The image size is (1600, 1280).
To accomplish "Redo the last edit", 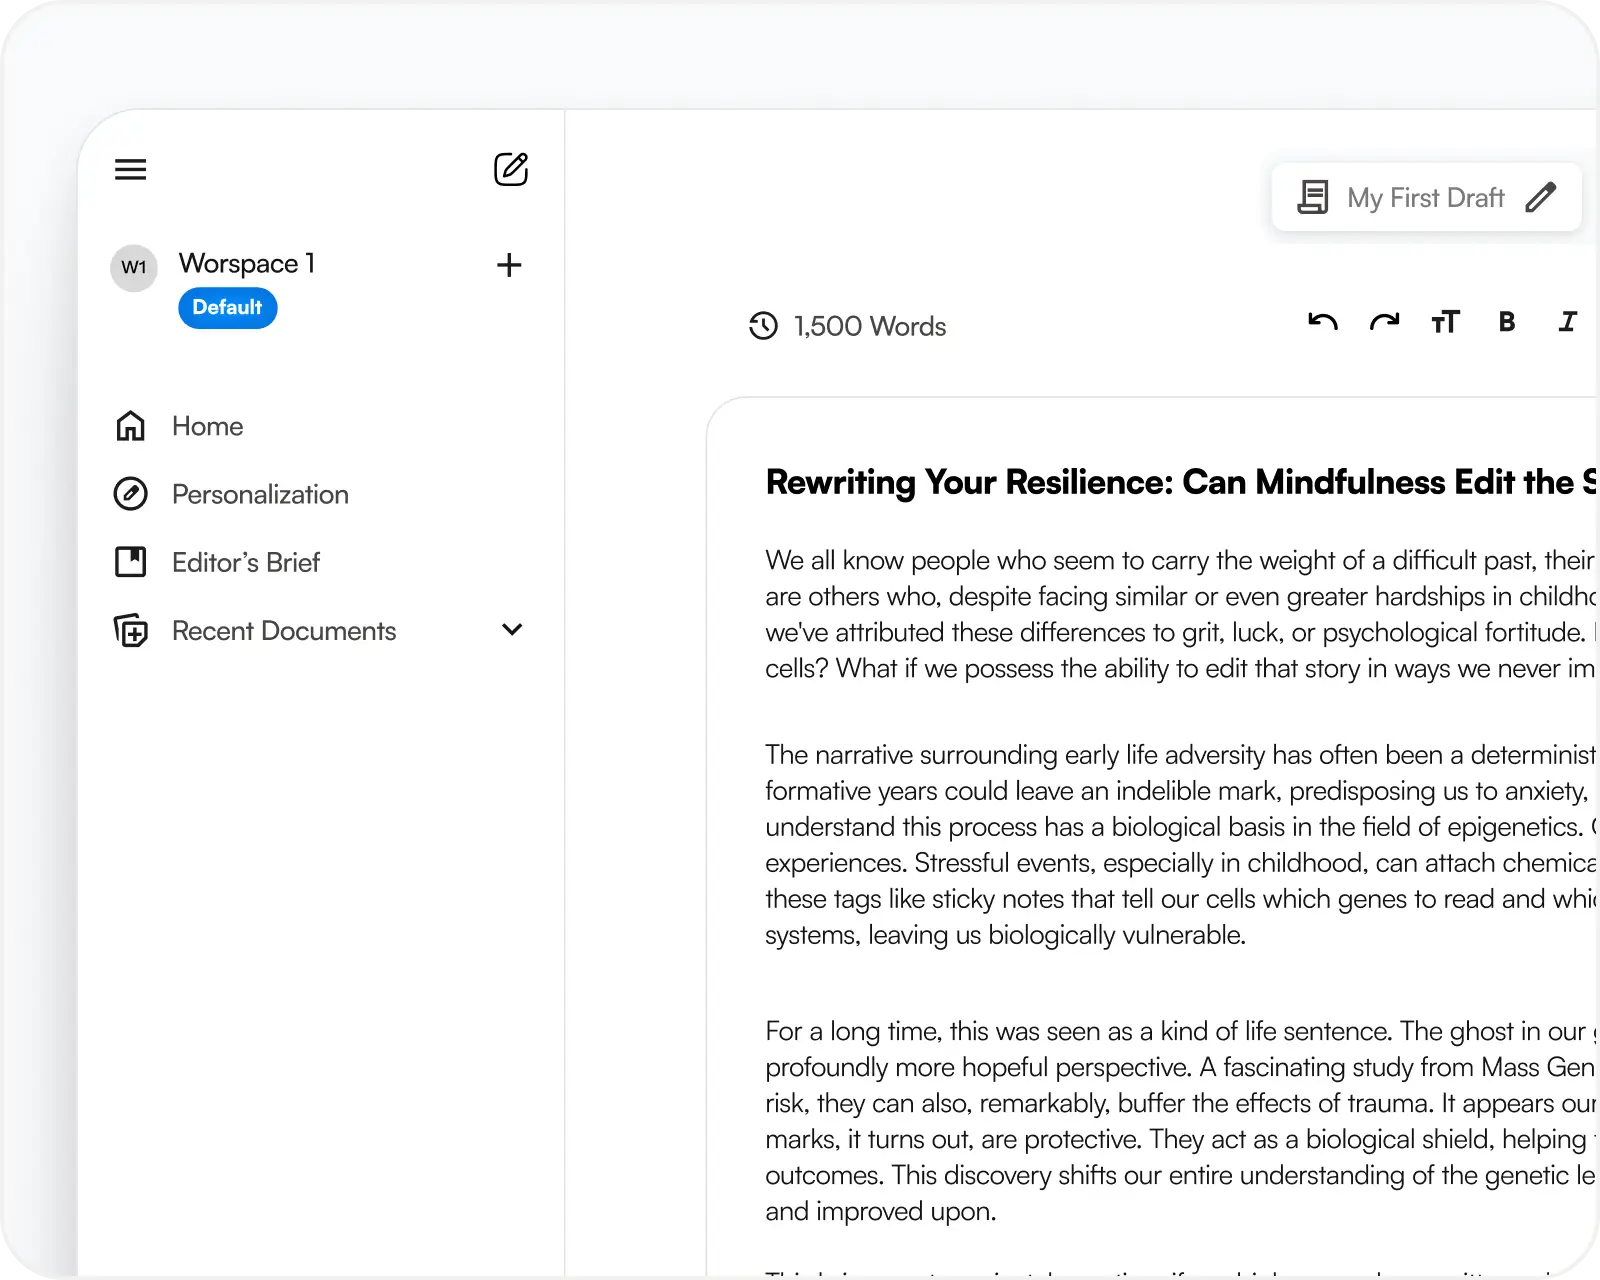I will click(1384, 322).
